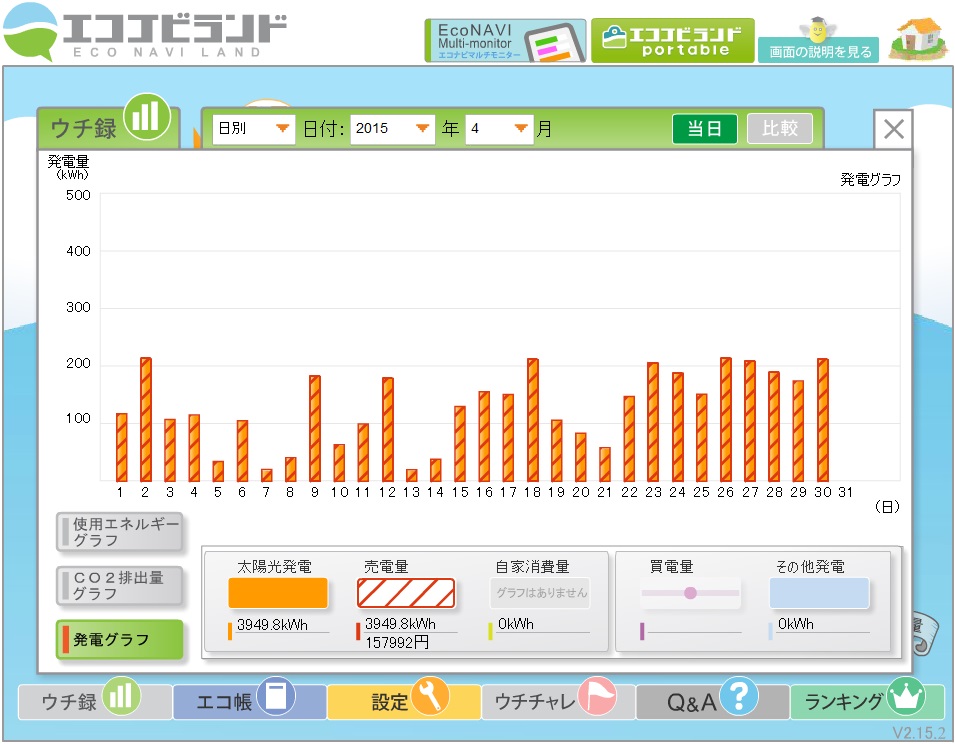This screenshot has width=955, height=744.
Task: Click the 発電グラフ title text at top right
Action: pos(870,180)
